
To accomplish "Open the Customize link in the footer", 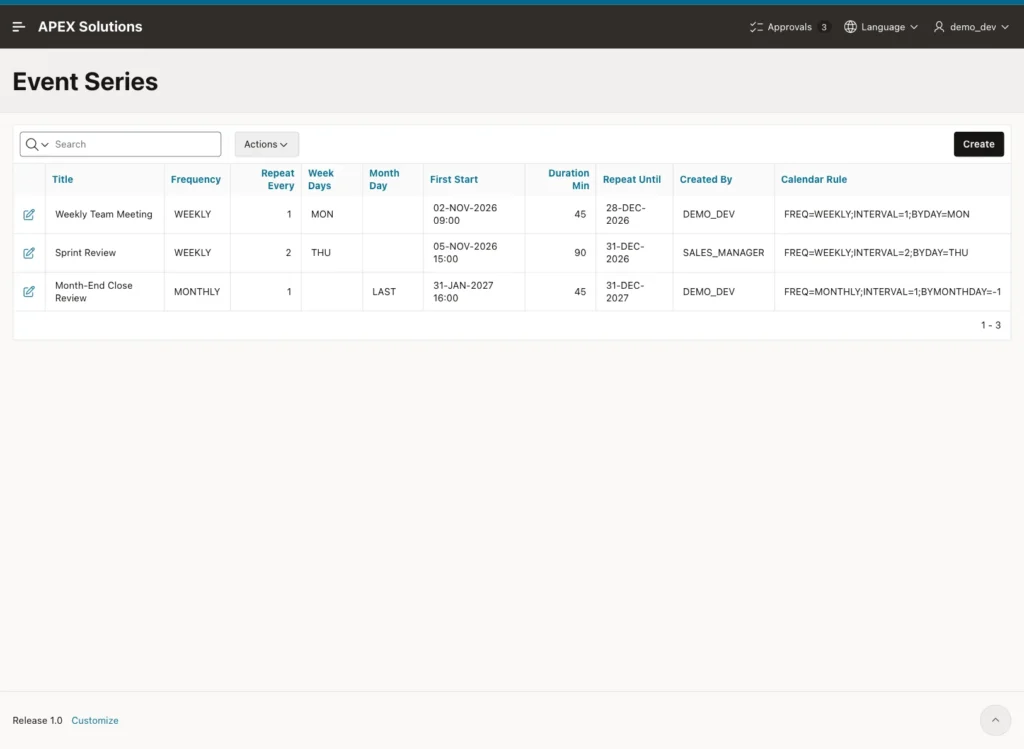I will pyautogui.click(x=95, y=720).
